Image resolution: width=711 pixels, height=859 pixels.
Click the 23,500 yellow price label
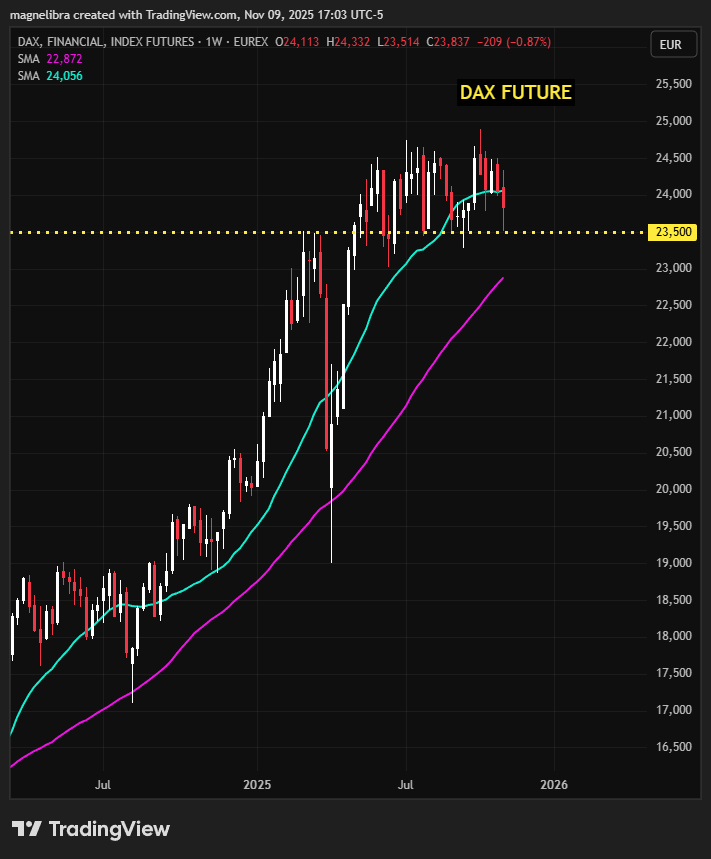tap(673, 232)
